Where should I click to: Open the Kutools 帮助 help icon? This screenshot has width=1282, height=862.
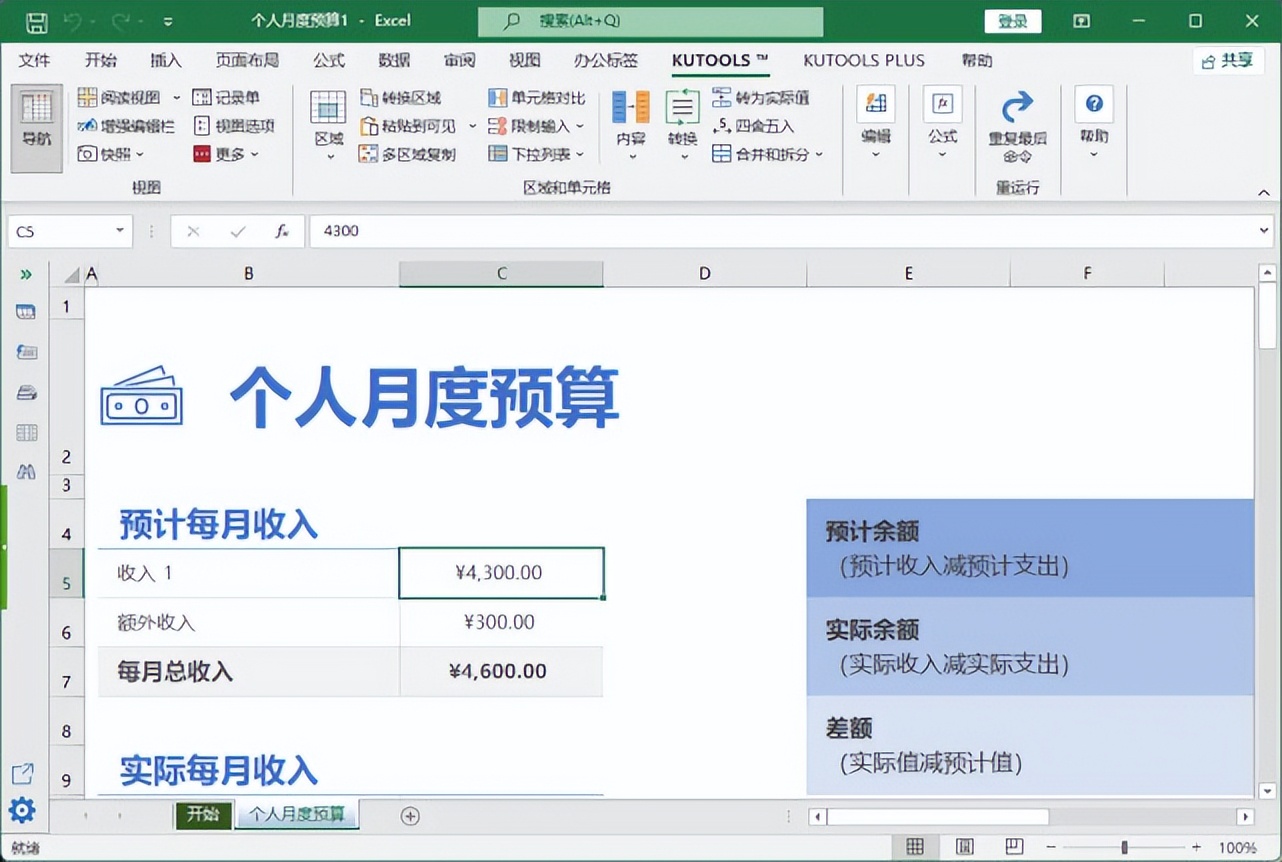(1093, 103)
